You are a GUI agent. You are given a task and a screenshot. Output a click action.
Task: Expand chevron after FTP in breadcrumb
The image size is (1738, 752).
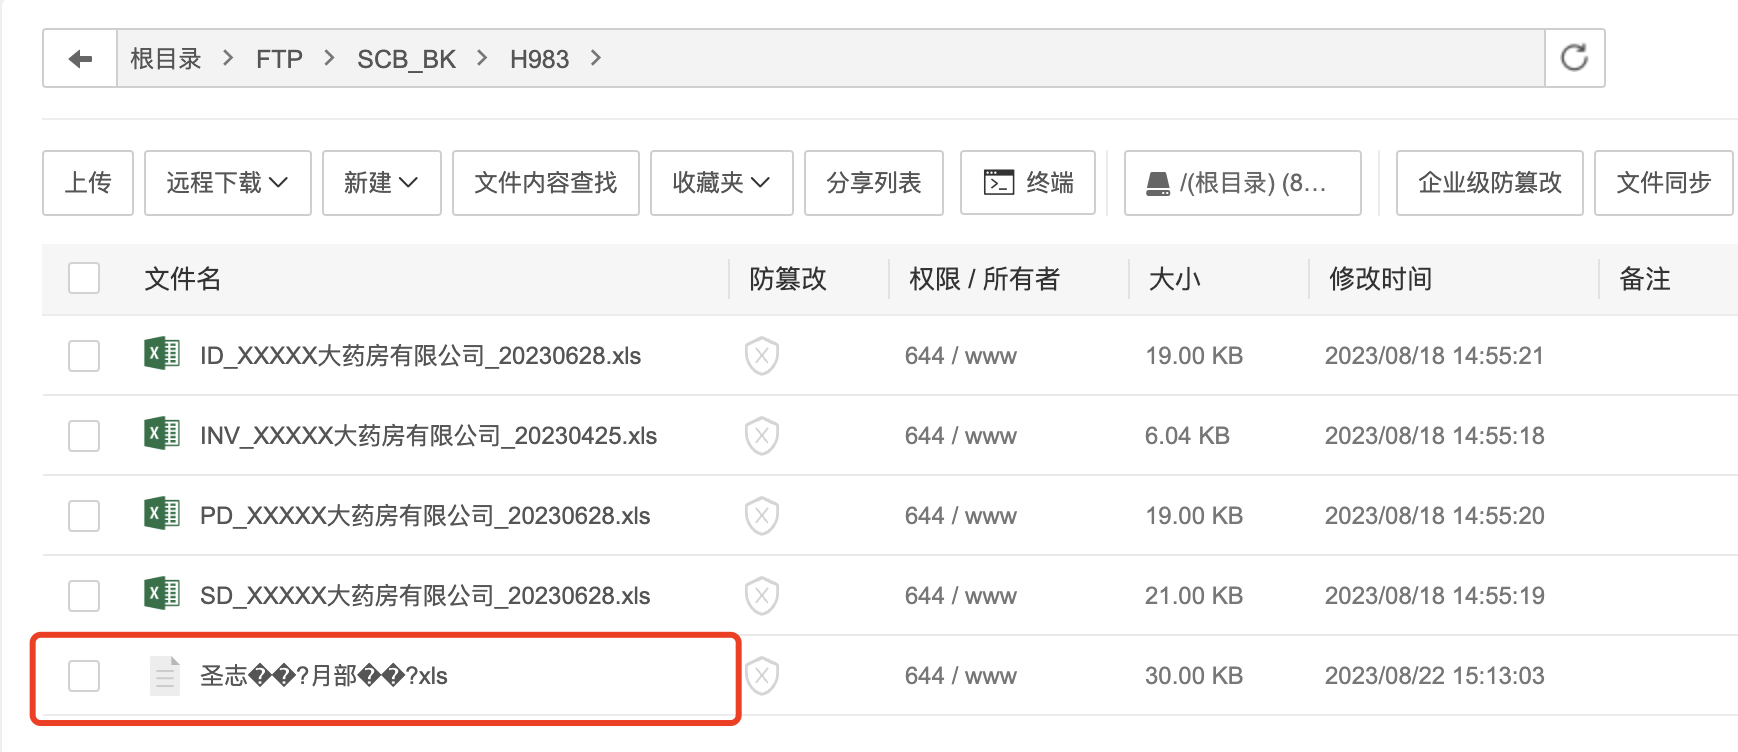(x=329, y=58)
